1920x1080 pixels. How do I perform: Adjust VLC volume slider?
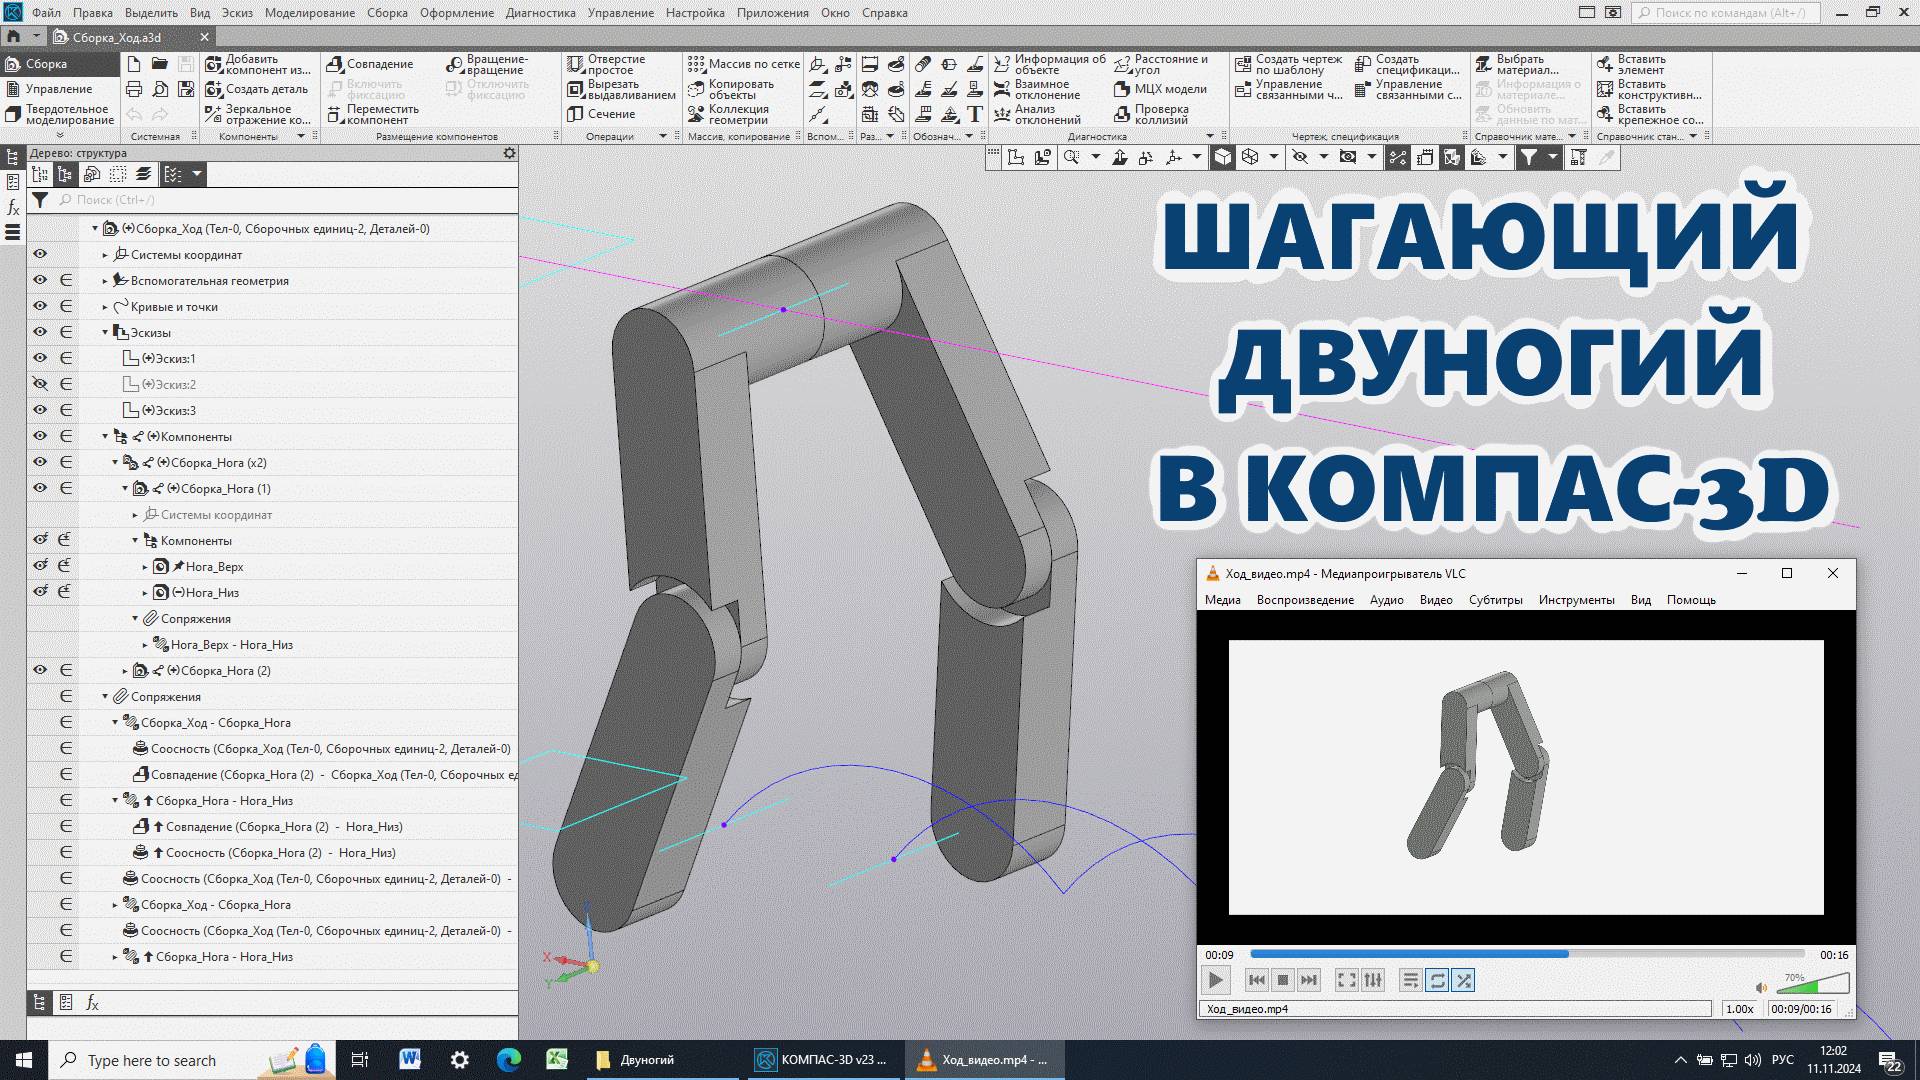click(1812, 984)
